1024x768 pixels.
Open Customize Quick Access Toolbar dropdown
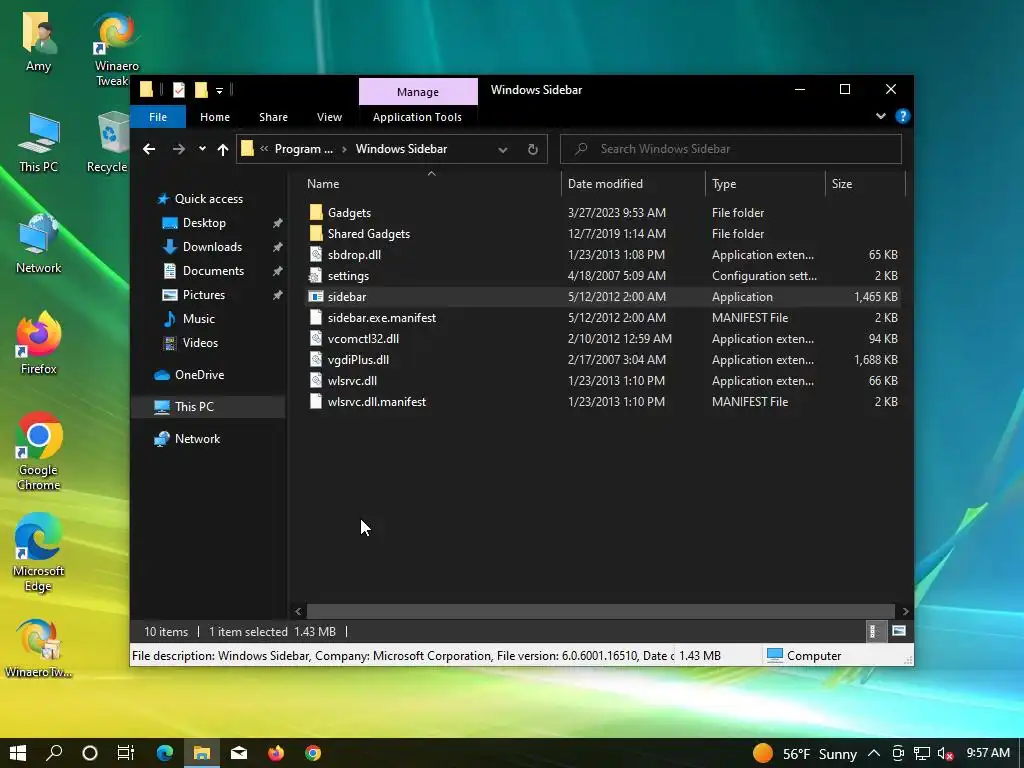219,90
